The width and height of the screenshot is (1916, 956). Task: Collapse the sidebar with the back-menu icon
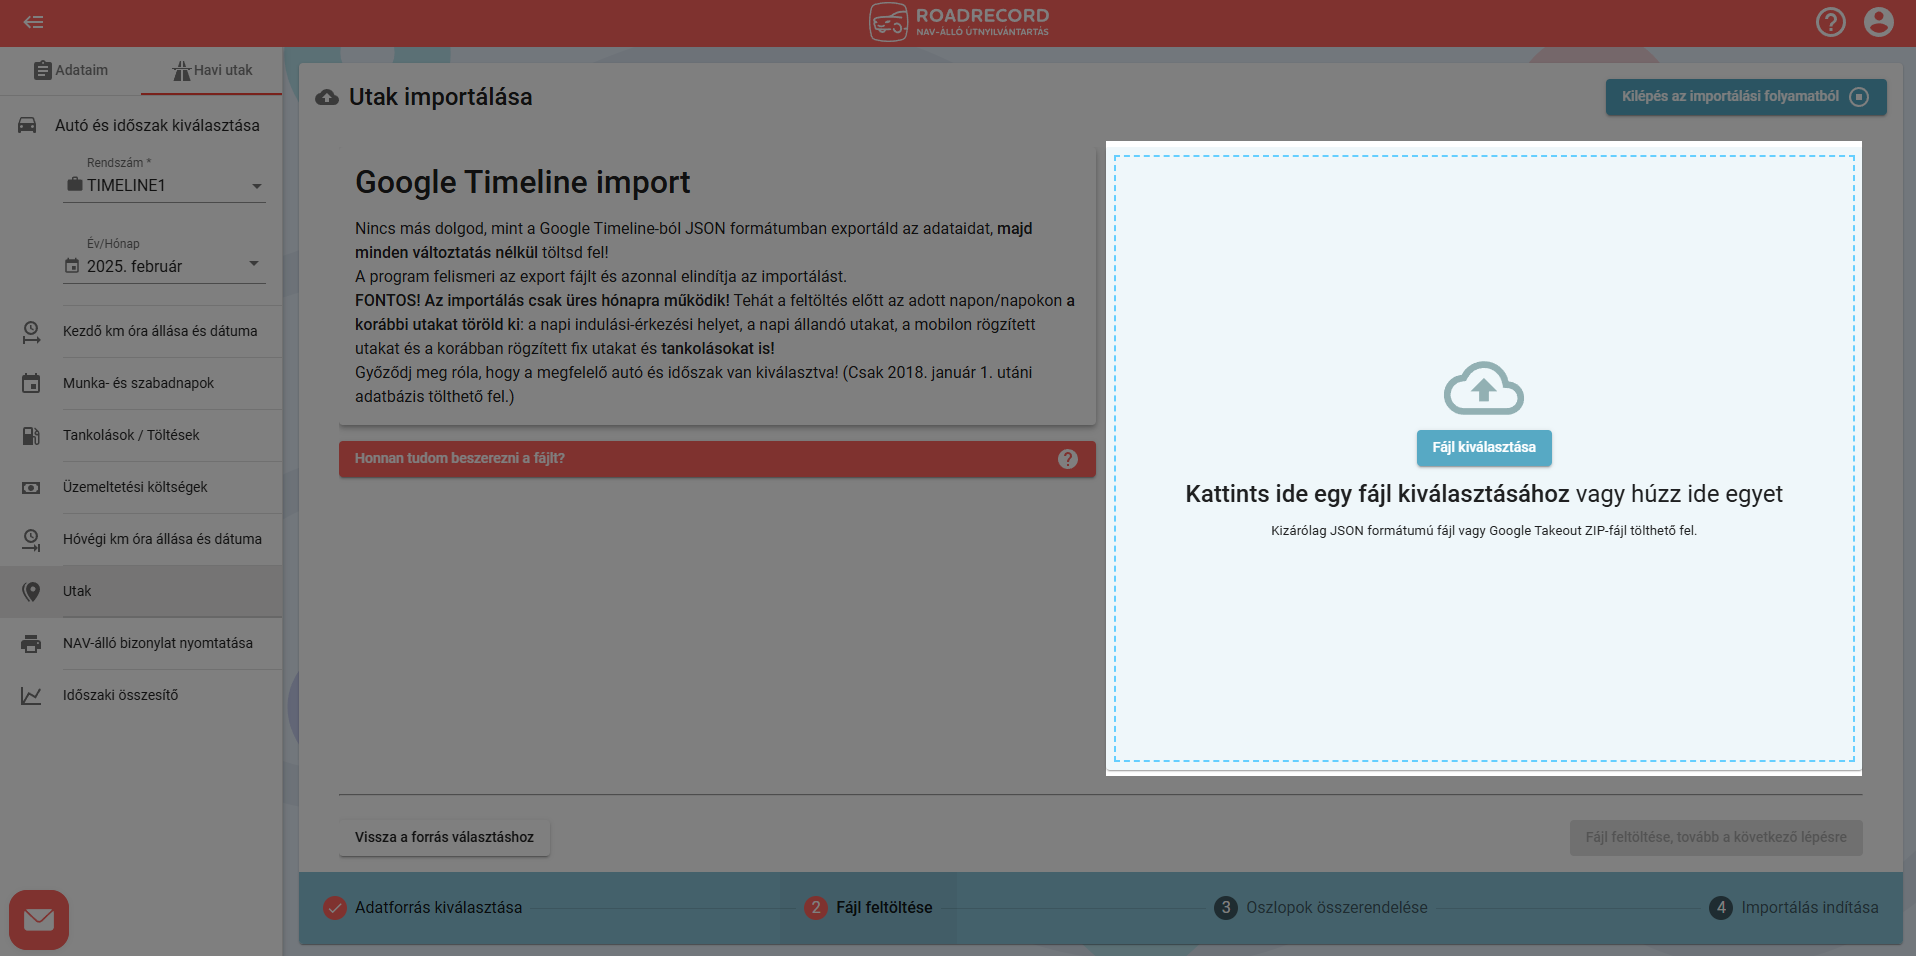(33, 22)
